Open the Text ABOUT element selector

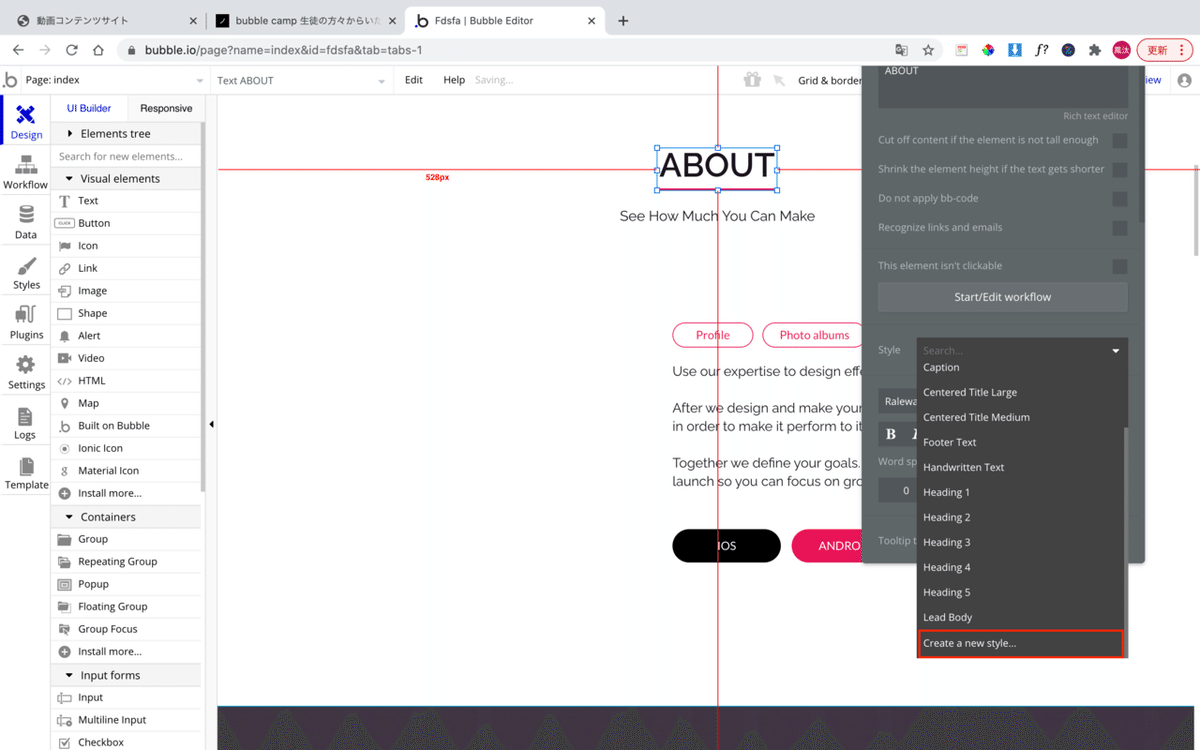(301, 81)
